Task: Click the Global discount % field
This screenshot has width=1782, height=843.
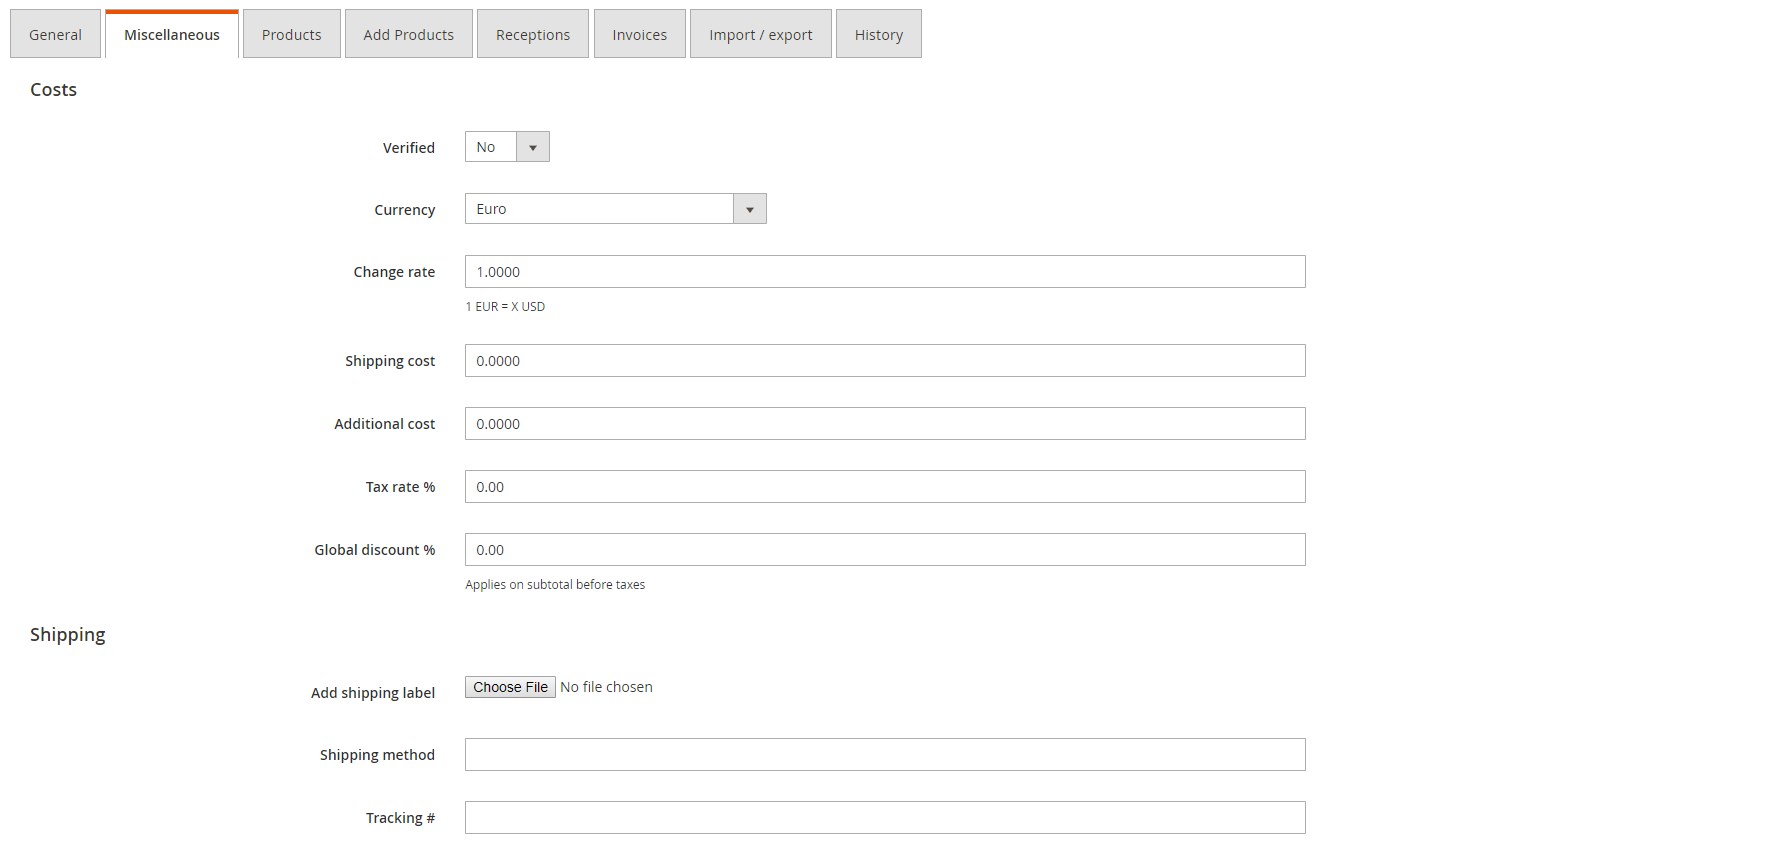Action: click(x=885, y=550)
